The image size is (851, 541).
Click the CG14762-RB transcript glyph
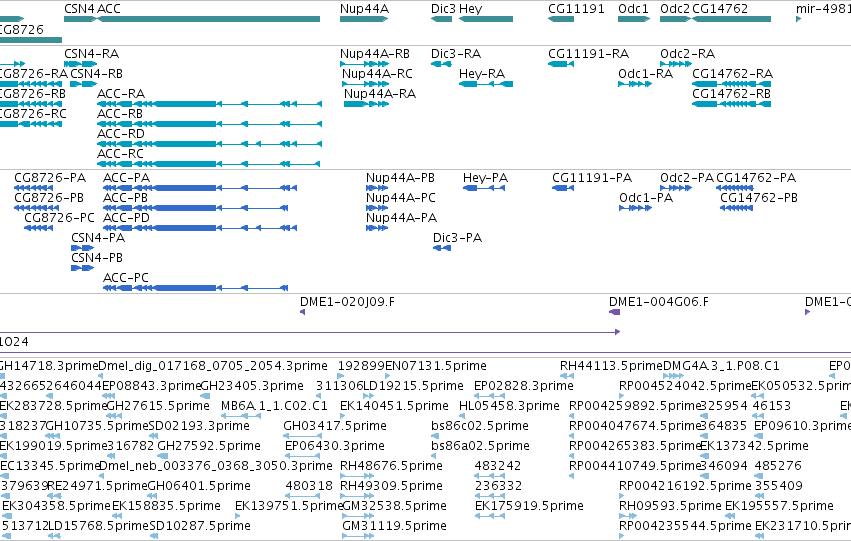tap(732, 104)
